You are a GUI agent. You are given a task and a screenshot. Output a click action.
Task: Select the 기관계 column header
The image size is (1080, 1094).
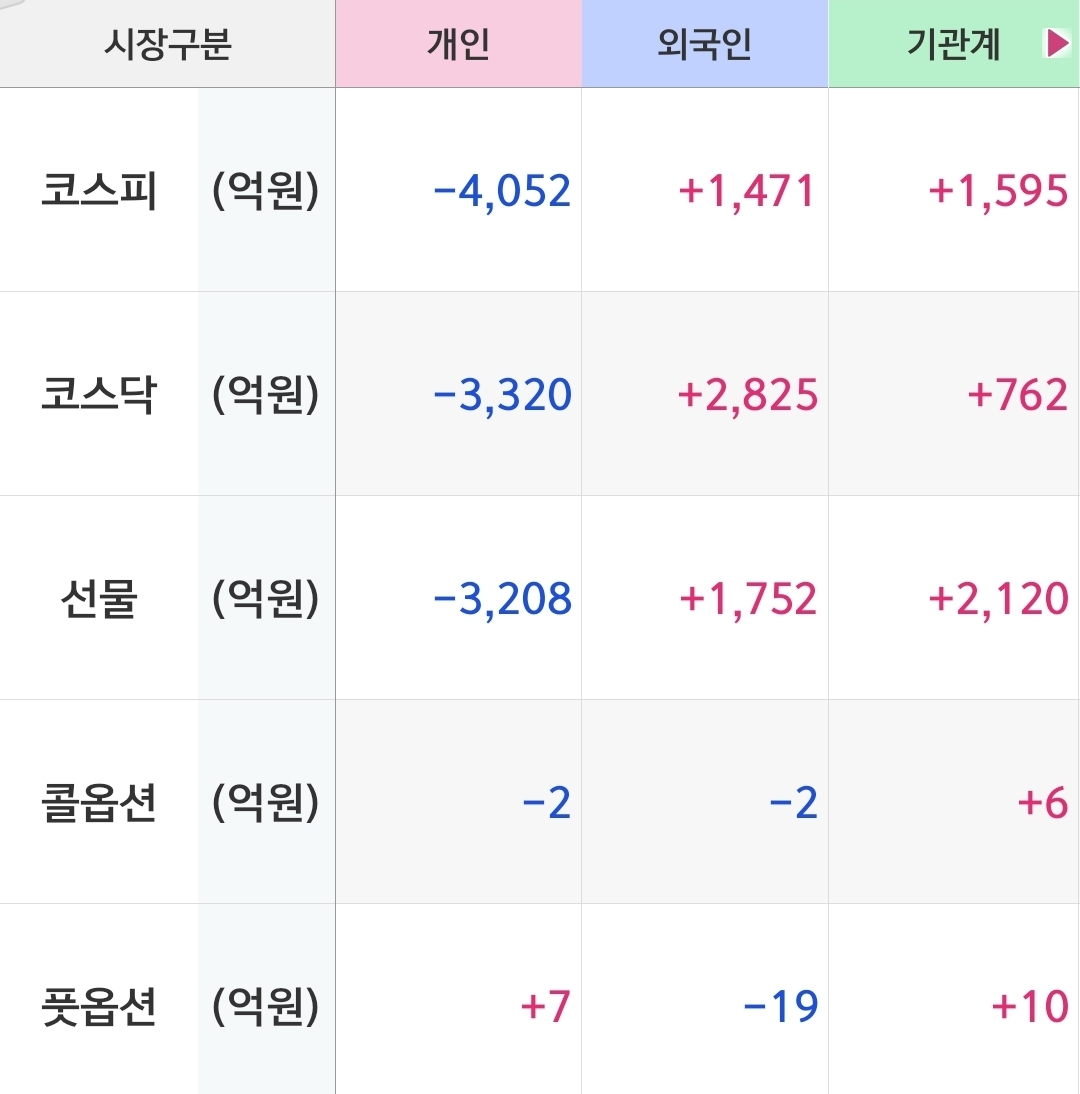[x=954, y=43]
